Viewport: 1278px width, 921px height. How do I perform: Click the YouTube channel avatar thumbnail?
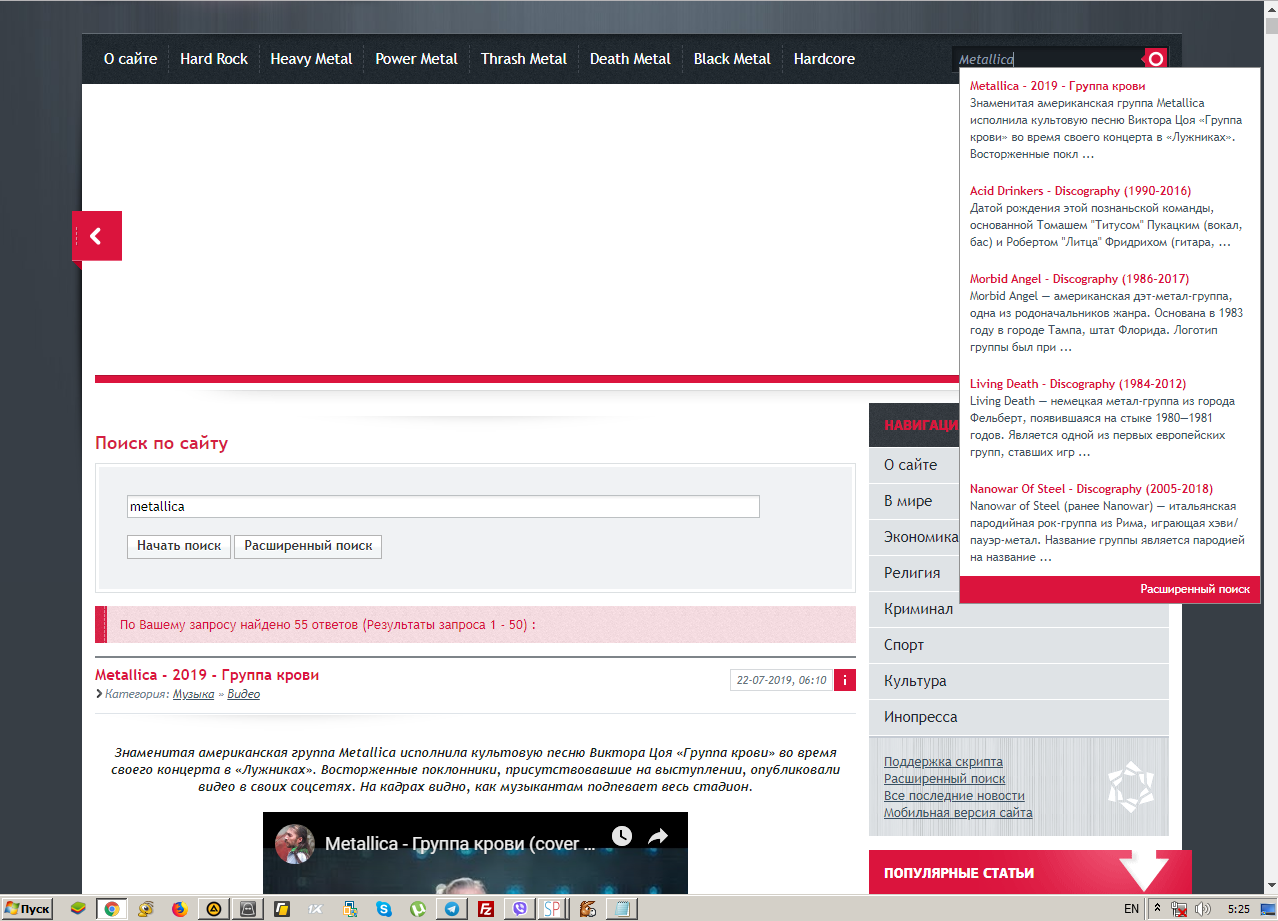point(295,843)
